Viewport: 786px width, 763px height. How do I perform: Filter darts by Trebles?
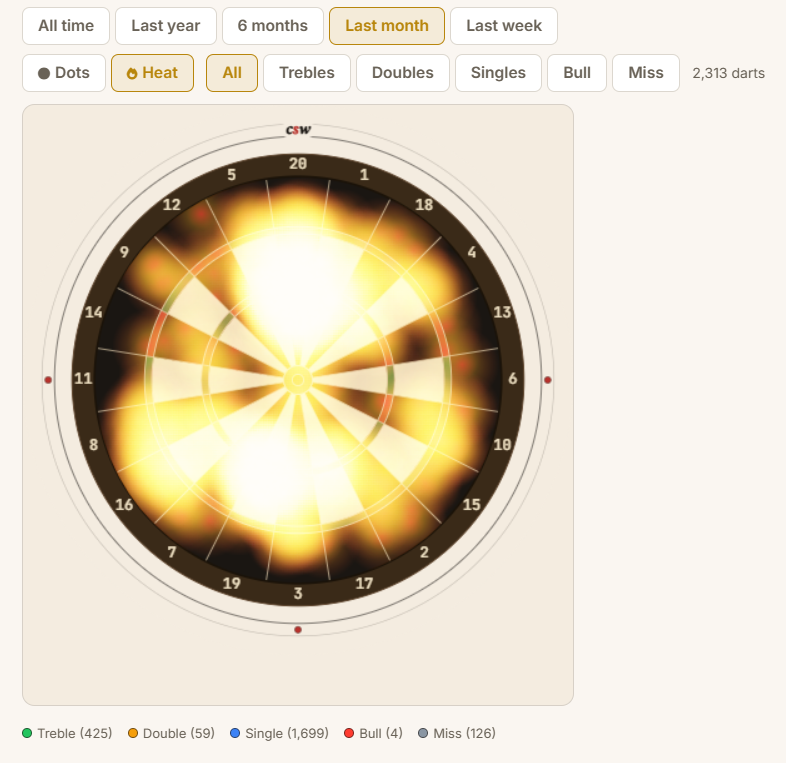coord(307,73)
